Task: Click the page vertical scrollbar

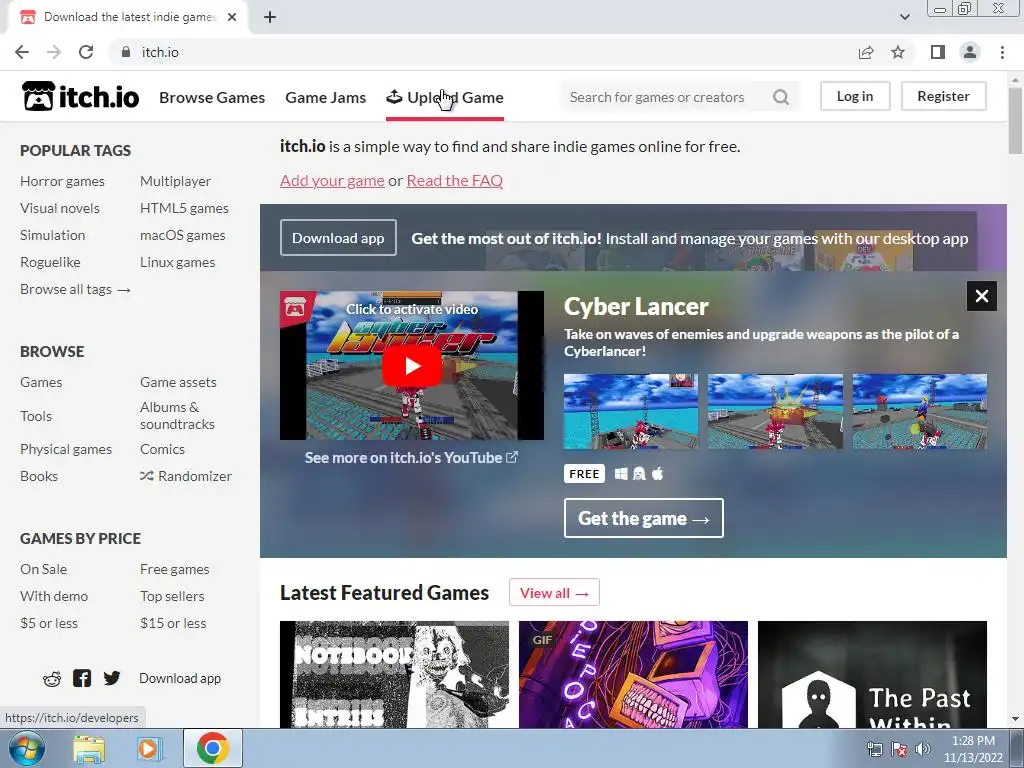Action: 1015,121
